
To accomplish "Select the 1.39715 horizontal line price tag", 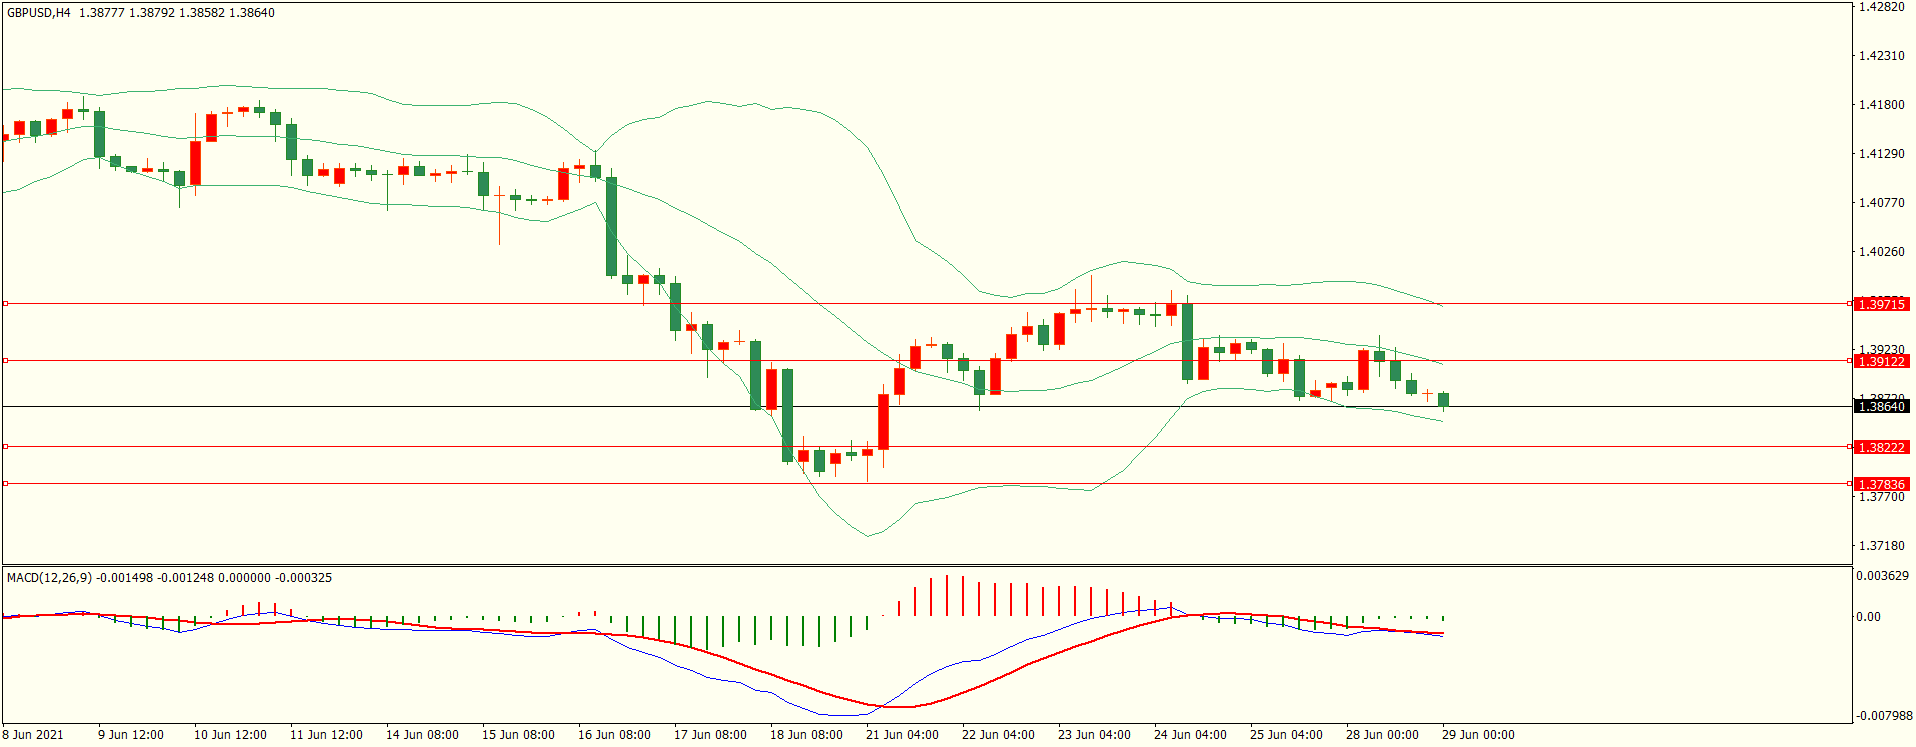I will click(x=1881, y=304).
